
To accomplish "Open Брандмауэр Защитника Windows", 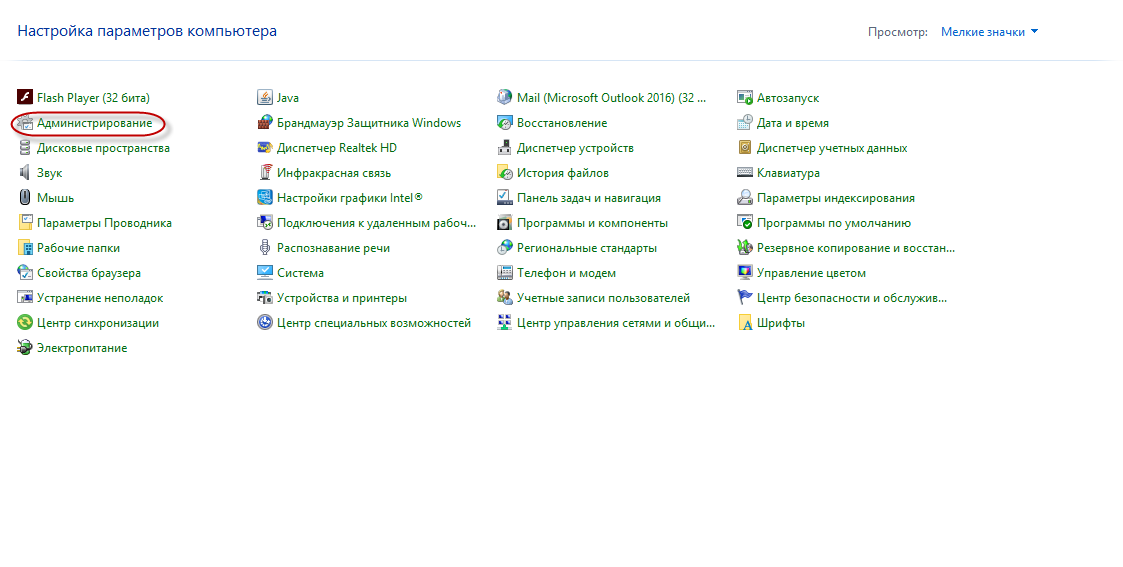I will tap(368, 123).
